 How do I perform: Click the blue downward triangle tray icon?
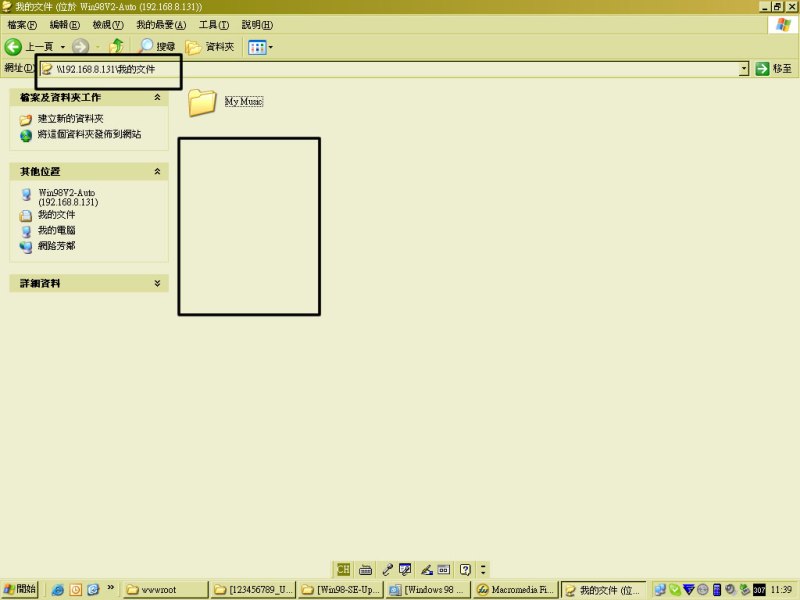[x=689, y=590]
